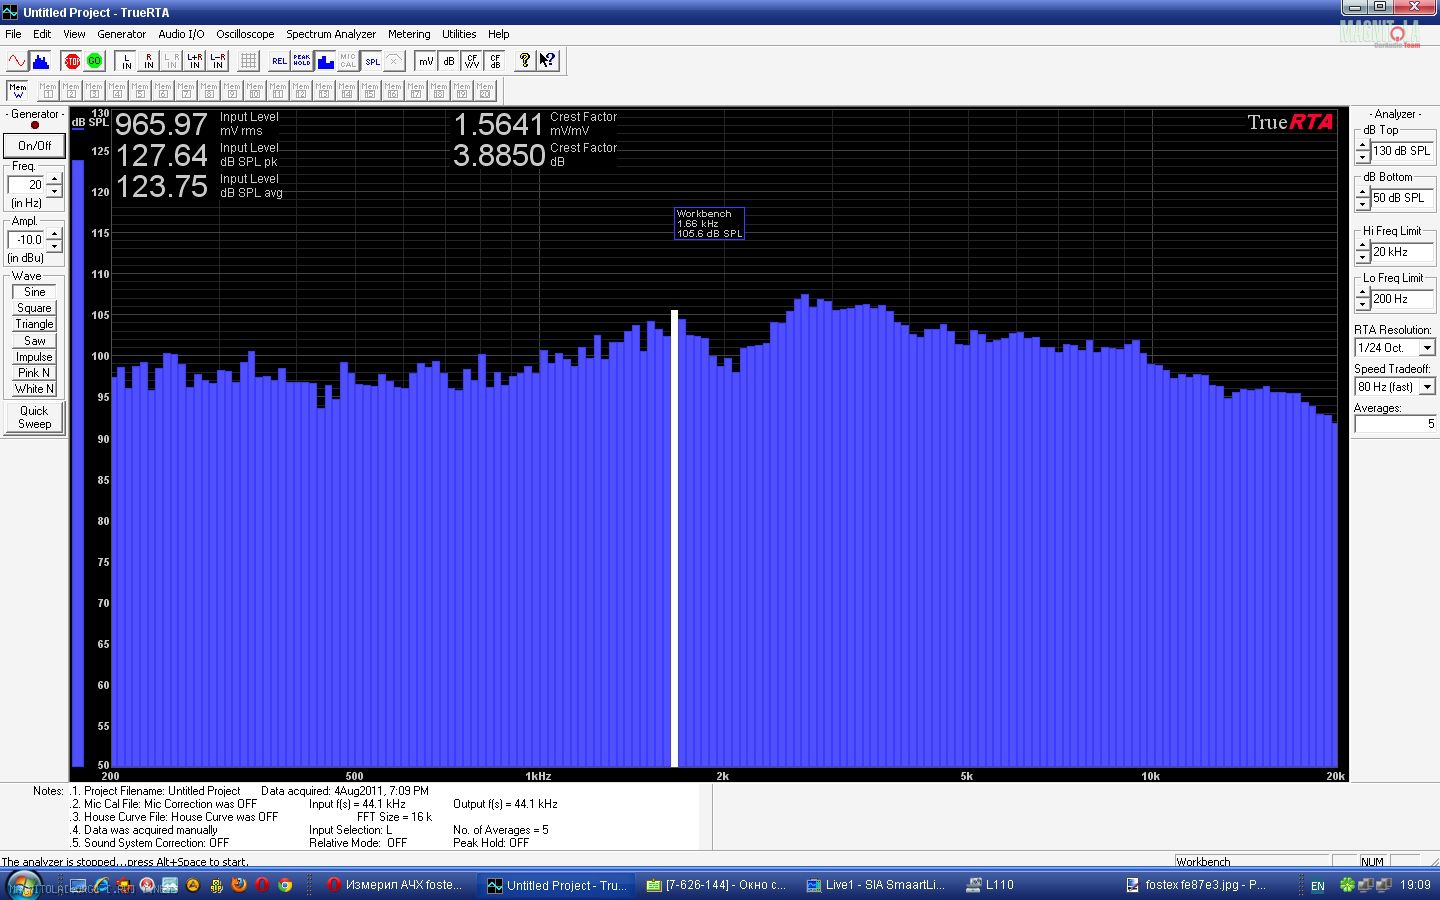The height and width of the screenshot is (900, 1440).
Task: Click the REL relative mode icon
Action: tap(279, 61)
